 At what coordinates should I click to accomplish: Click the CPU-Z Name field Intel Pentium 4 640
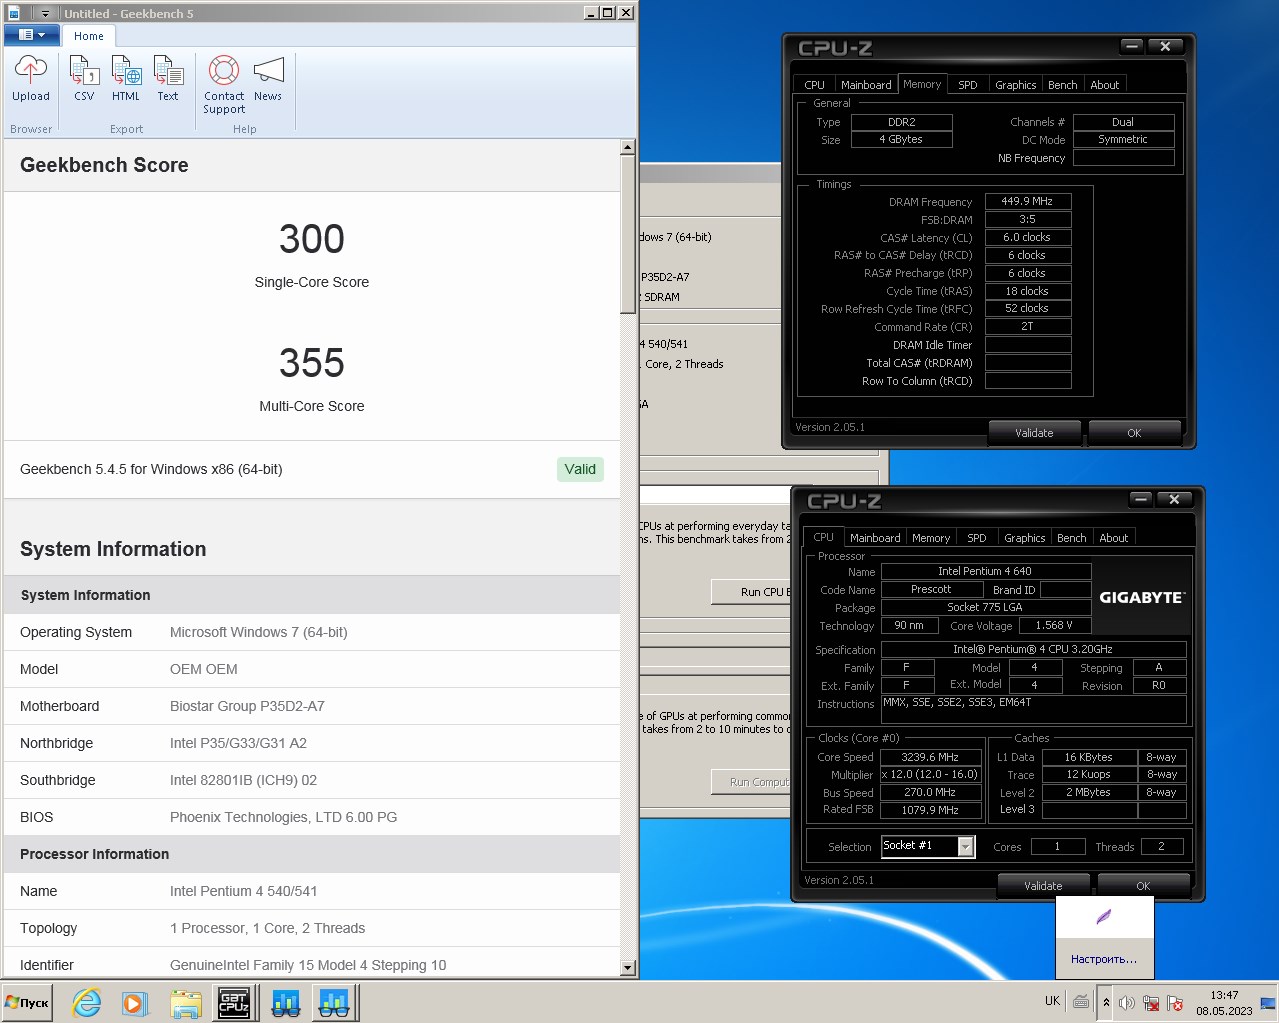pyautogui.click(x=985, y=571)
